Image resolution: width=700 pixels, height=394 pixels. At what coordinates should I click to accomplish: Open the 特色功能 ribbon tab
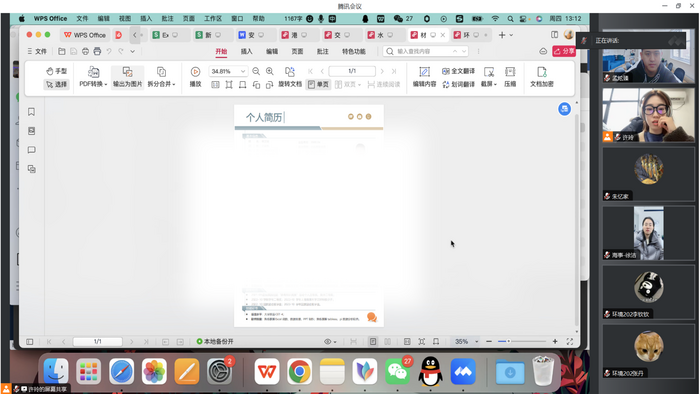[354, 51]
